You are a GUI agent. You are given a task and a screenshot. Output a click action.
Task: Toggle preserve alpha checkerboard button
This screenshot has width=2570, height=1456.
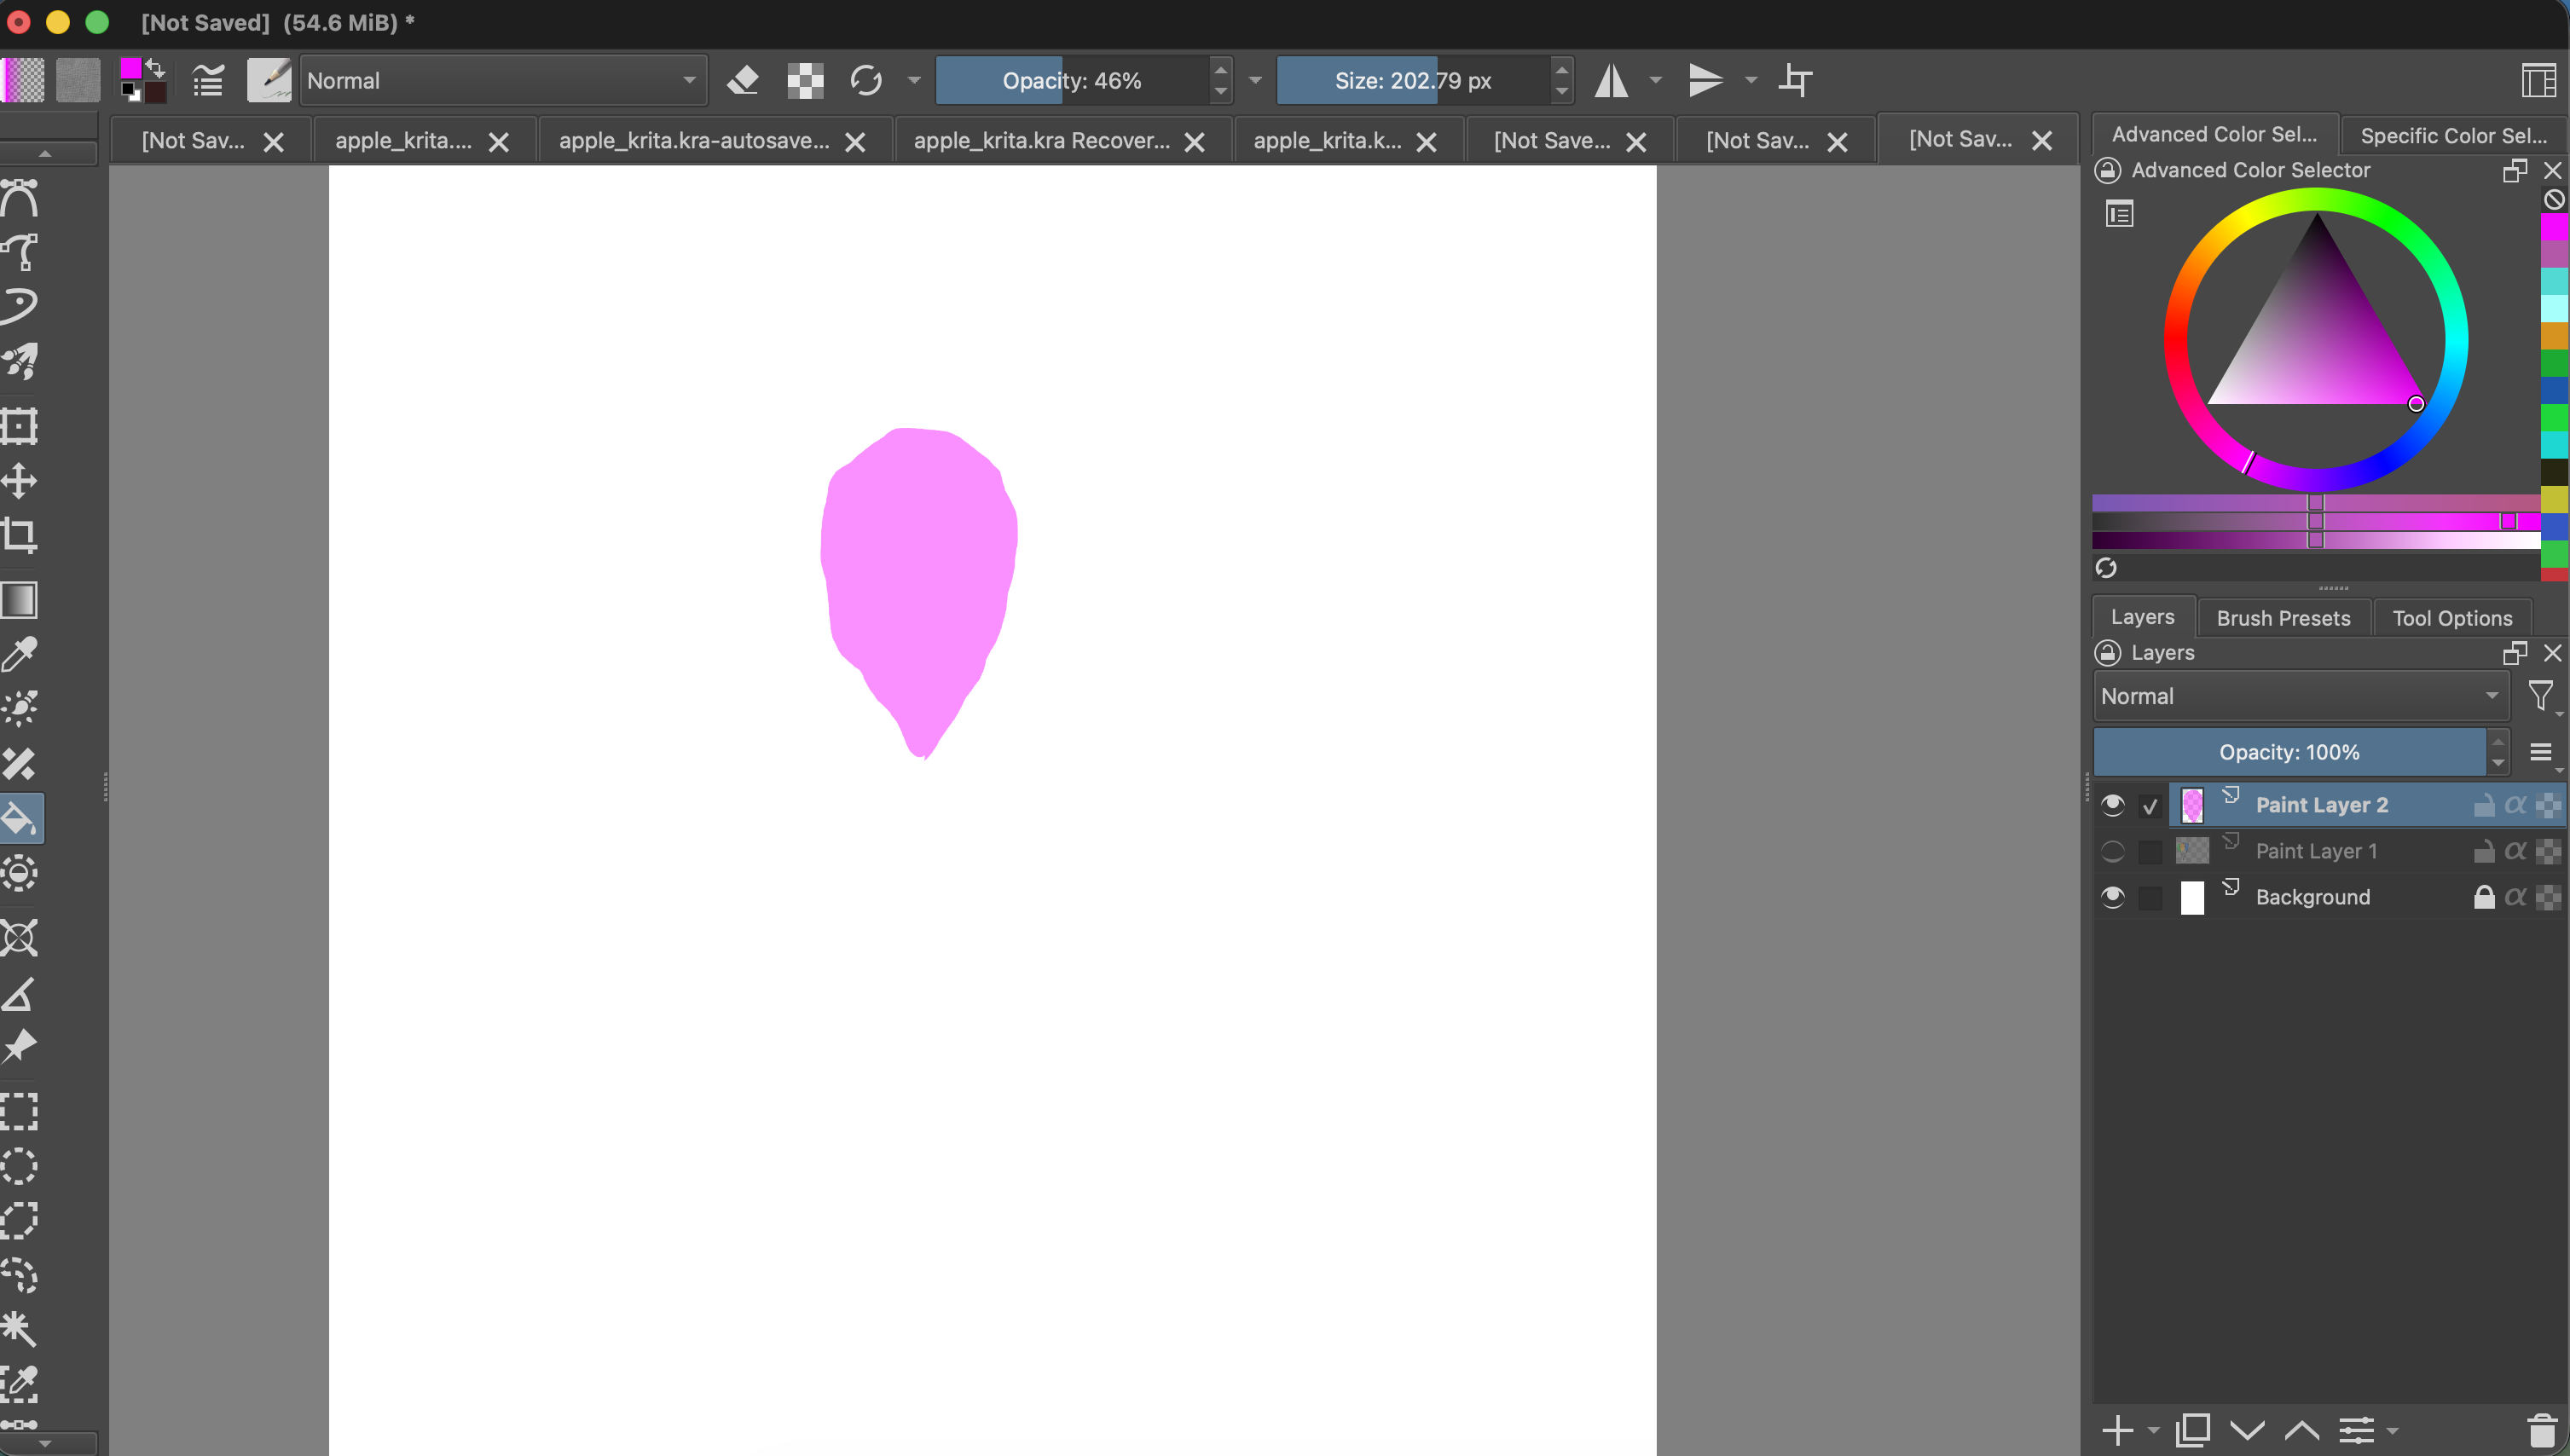pos(805,80)
